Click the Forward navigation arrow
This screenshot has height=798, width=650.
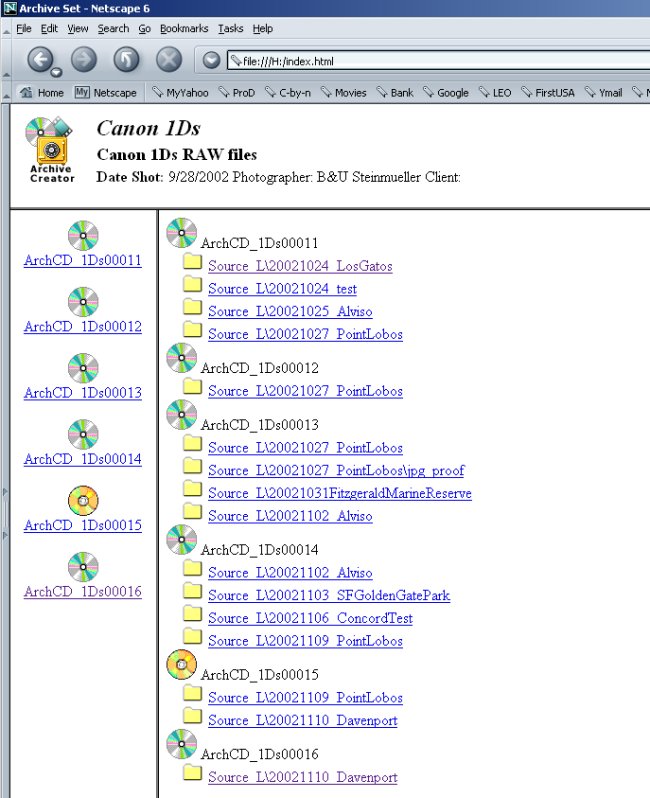click(83, 60)
